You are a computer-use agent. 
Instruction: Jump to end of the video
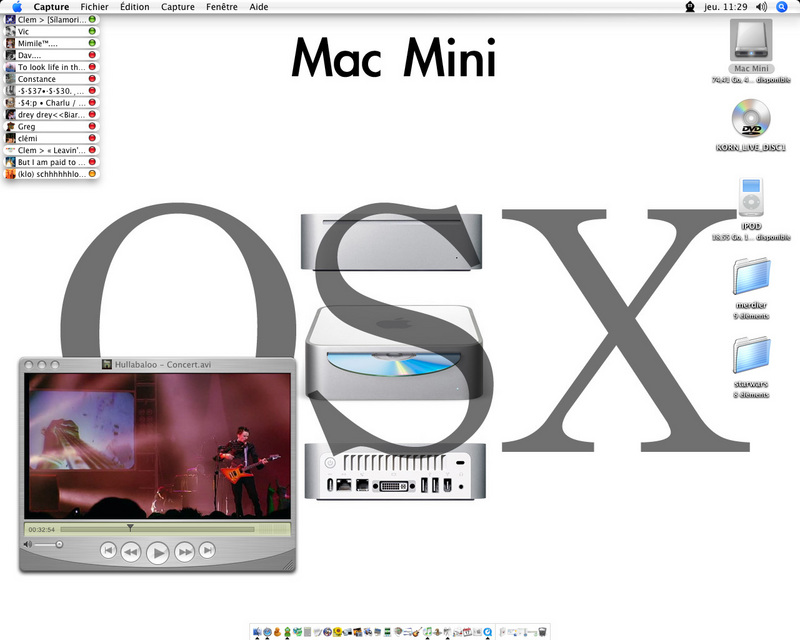click(207, 550)
